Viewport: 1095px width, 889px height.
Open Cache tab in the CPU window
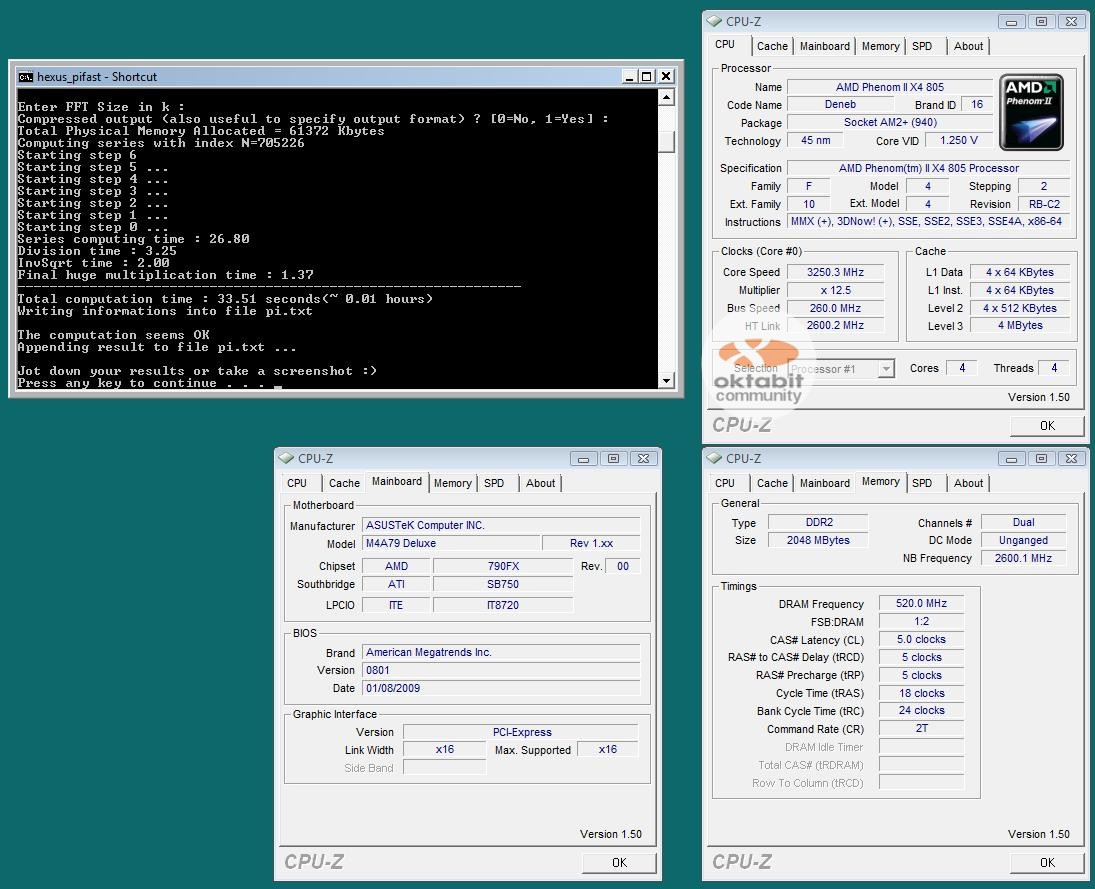coord(772,46)
